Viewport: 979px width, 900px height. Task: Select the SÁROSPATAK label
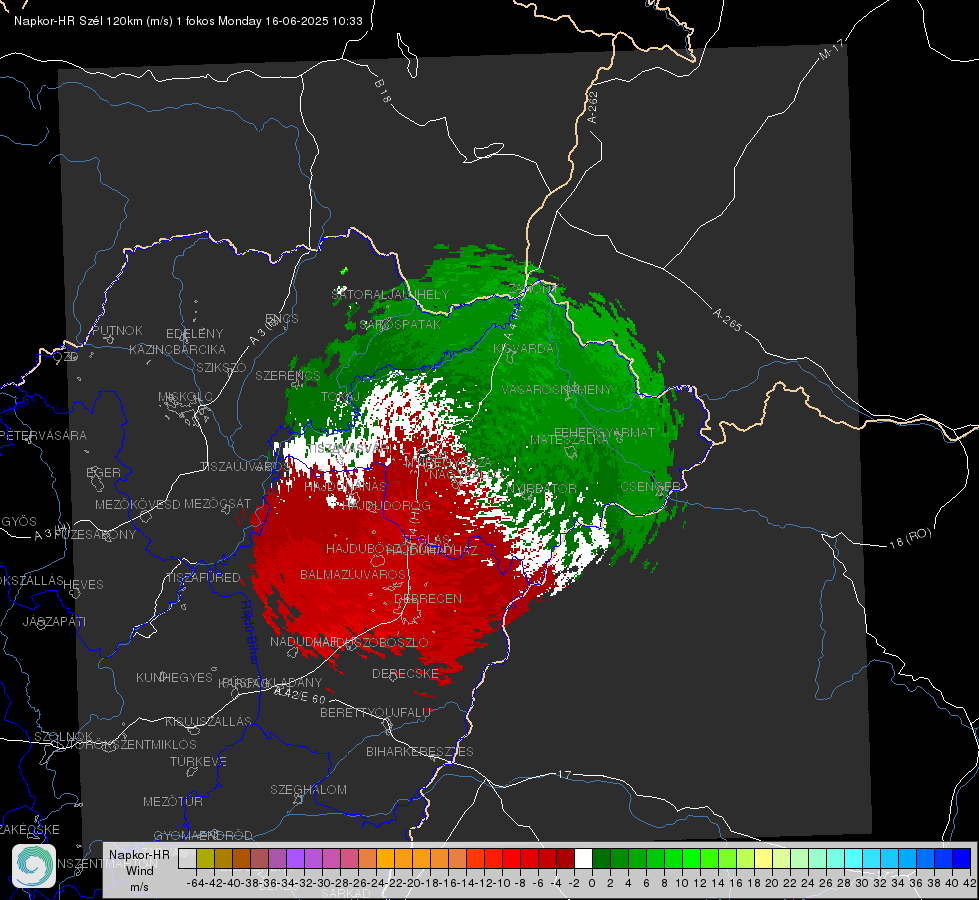[400, 324]
